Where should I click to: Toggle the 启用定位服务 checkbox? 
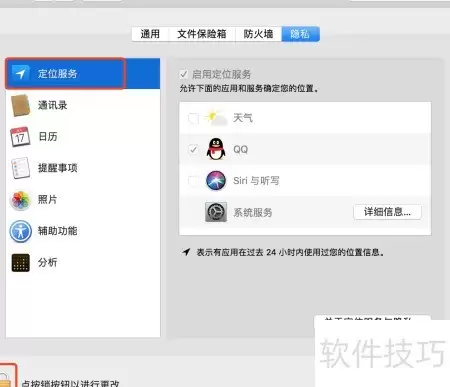tap(184, 74)
